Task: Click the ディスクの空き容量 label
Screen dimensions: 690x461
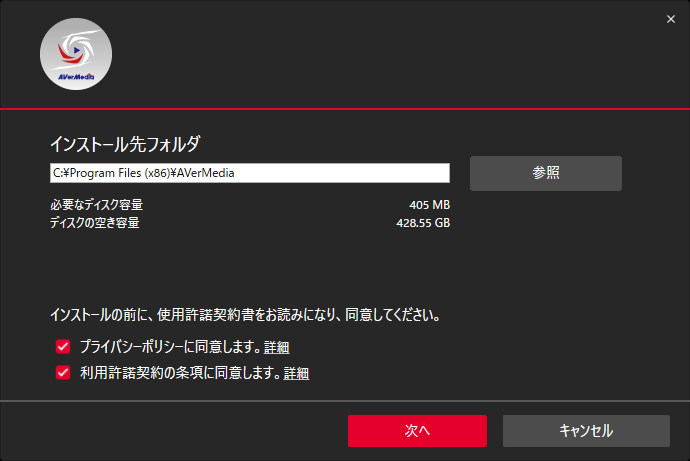Action: click(95, 223)
